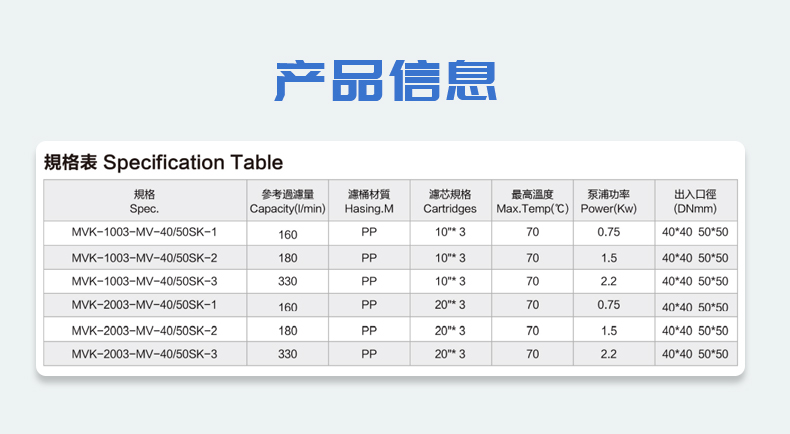This screenshot has height=434, width=790.
Task: Click the Cartridges column header
Action: [x=450, y=201]
